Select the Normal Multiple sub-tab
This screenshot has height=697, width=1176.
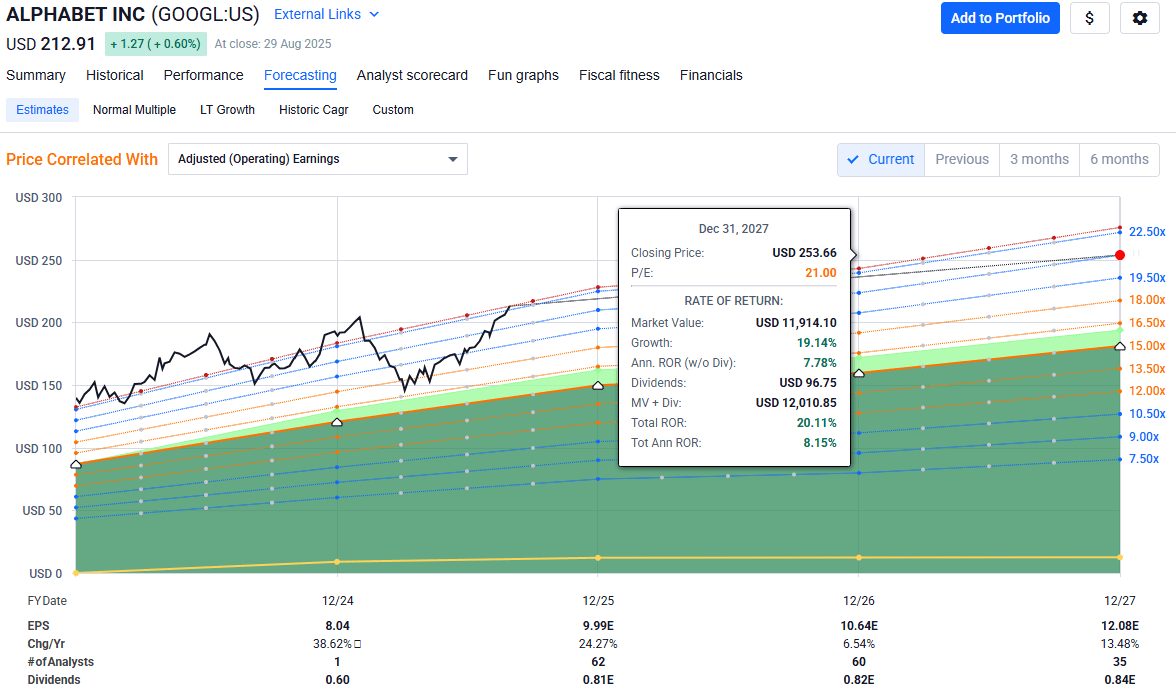coord(134,110)
